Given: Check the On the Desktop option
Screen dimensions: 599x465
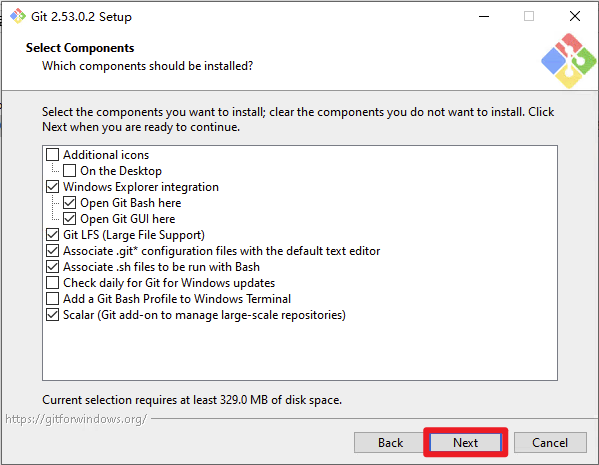Looking at the screenshot, I should 70,171.
